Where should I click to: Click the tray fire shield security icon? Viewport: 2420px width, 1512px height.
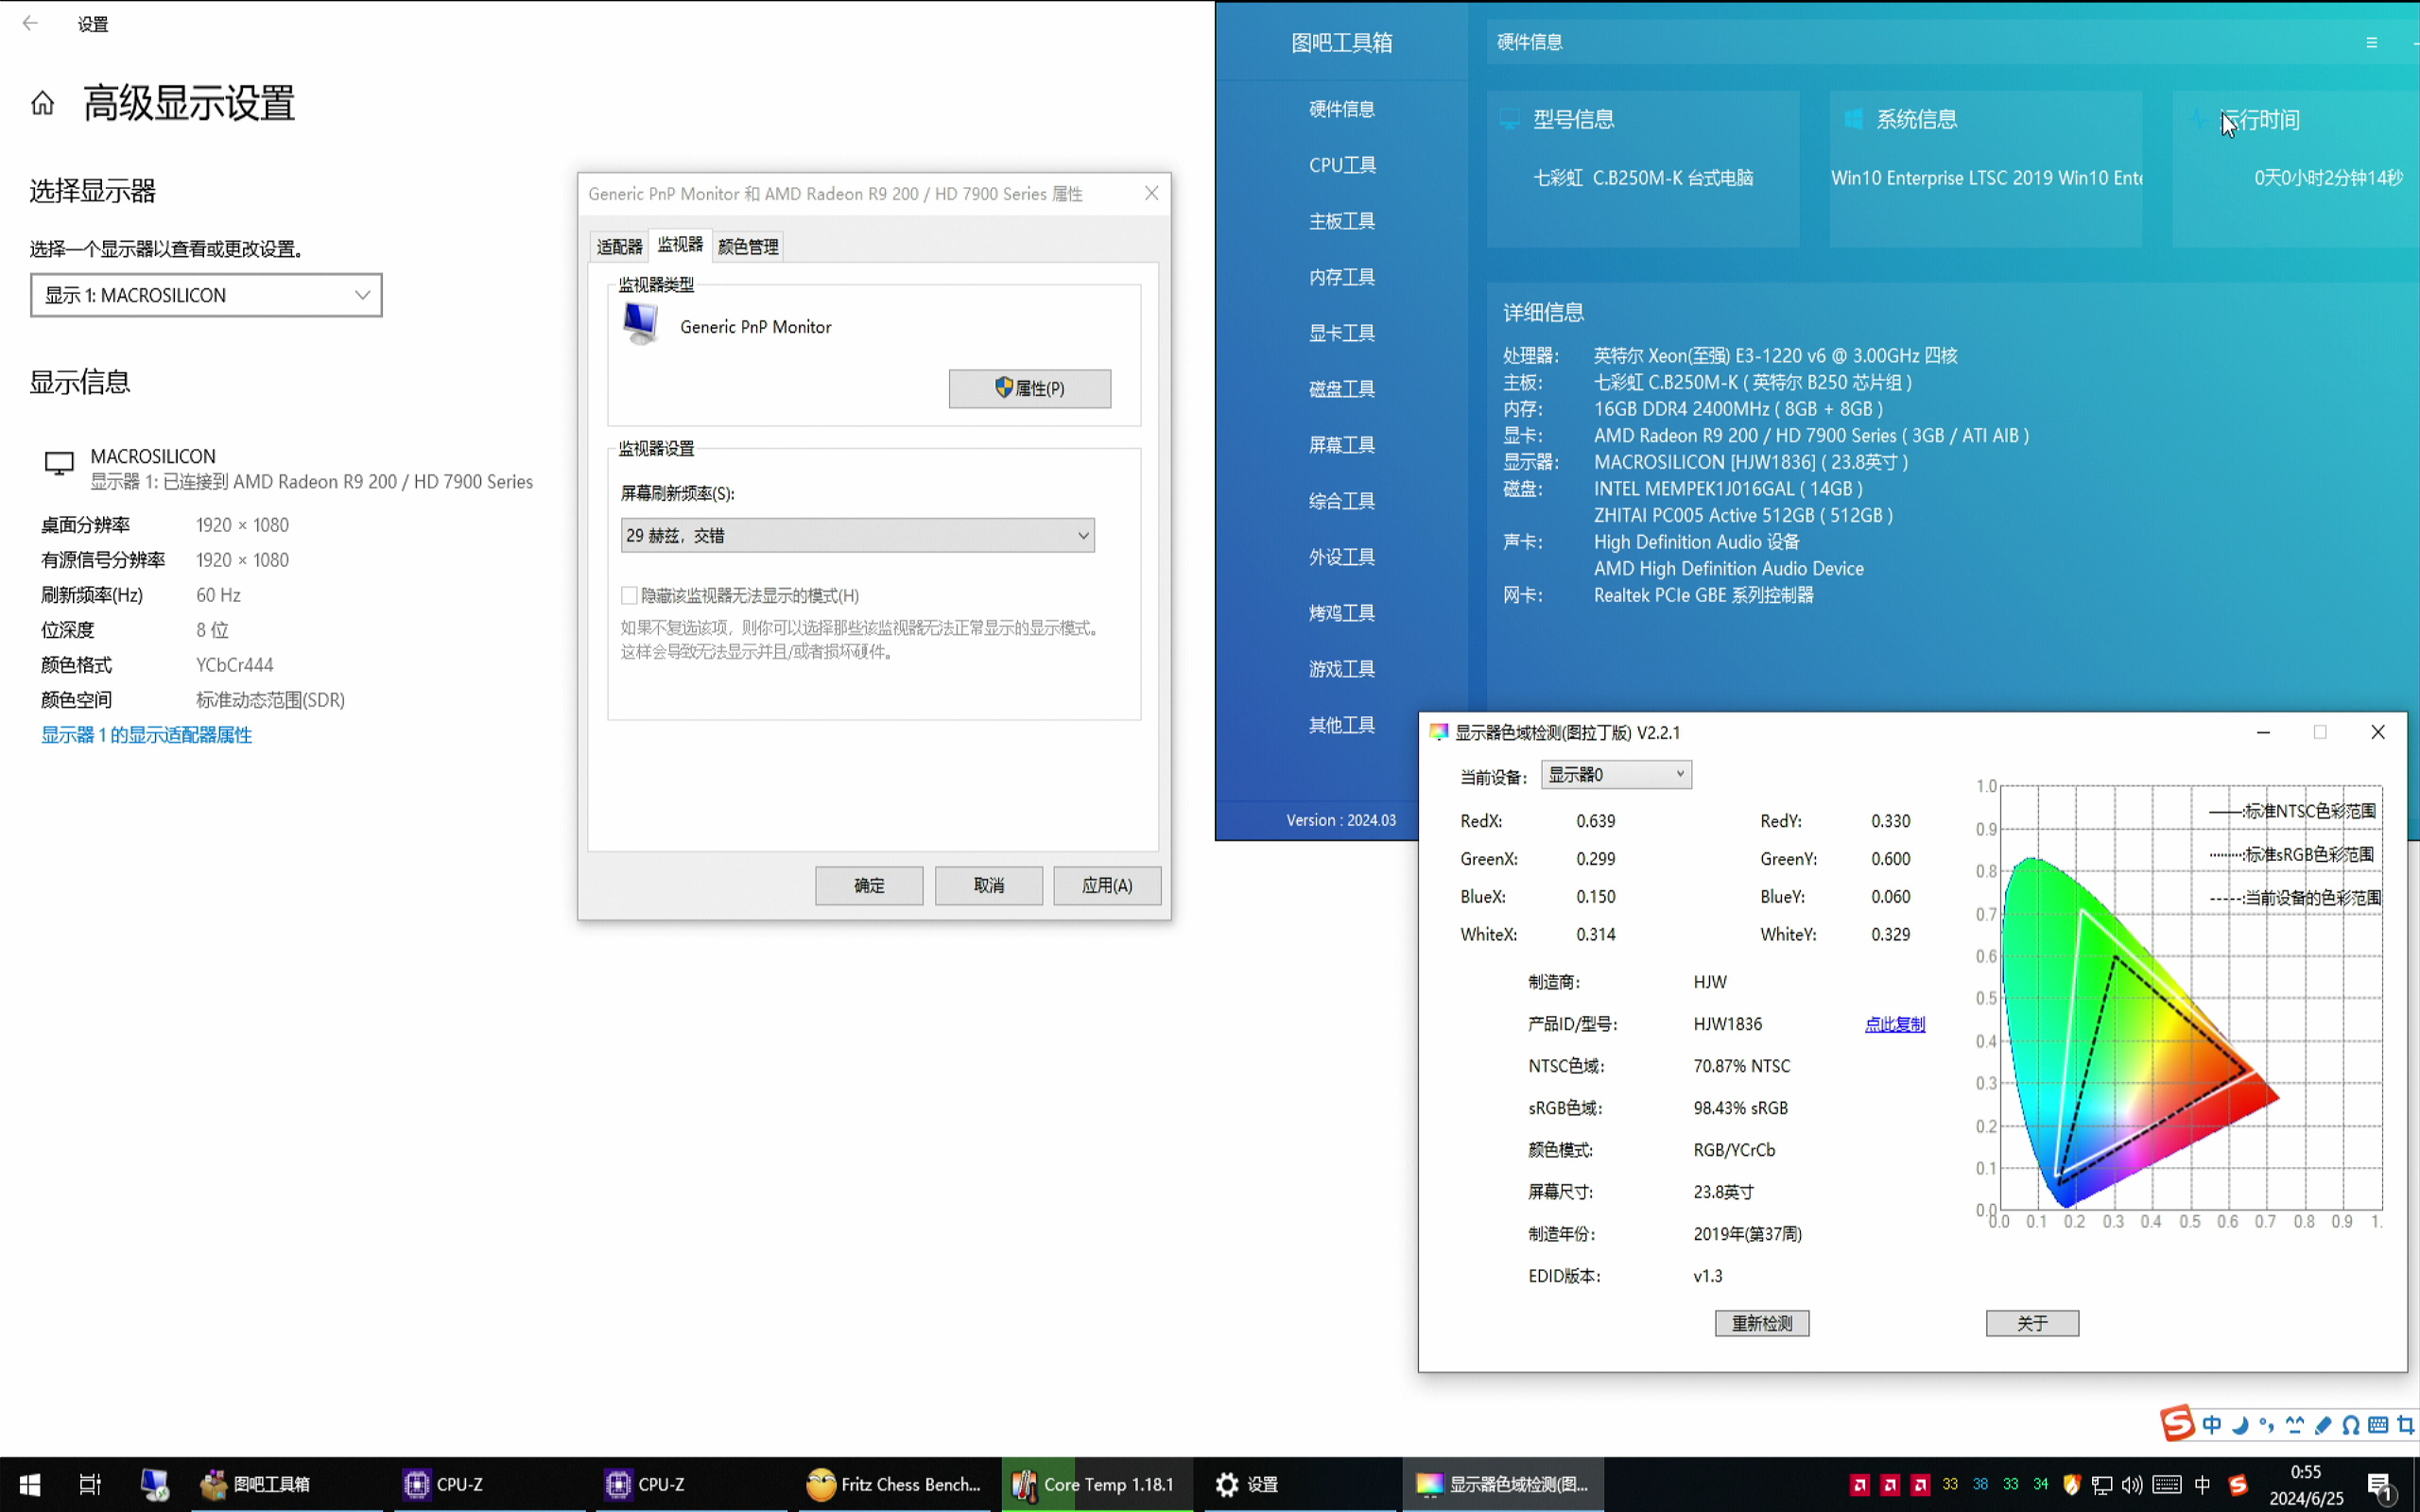[2072, 1485]
